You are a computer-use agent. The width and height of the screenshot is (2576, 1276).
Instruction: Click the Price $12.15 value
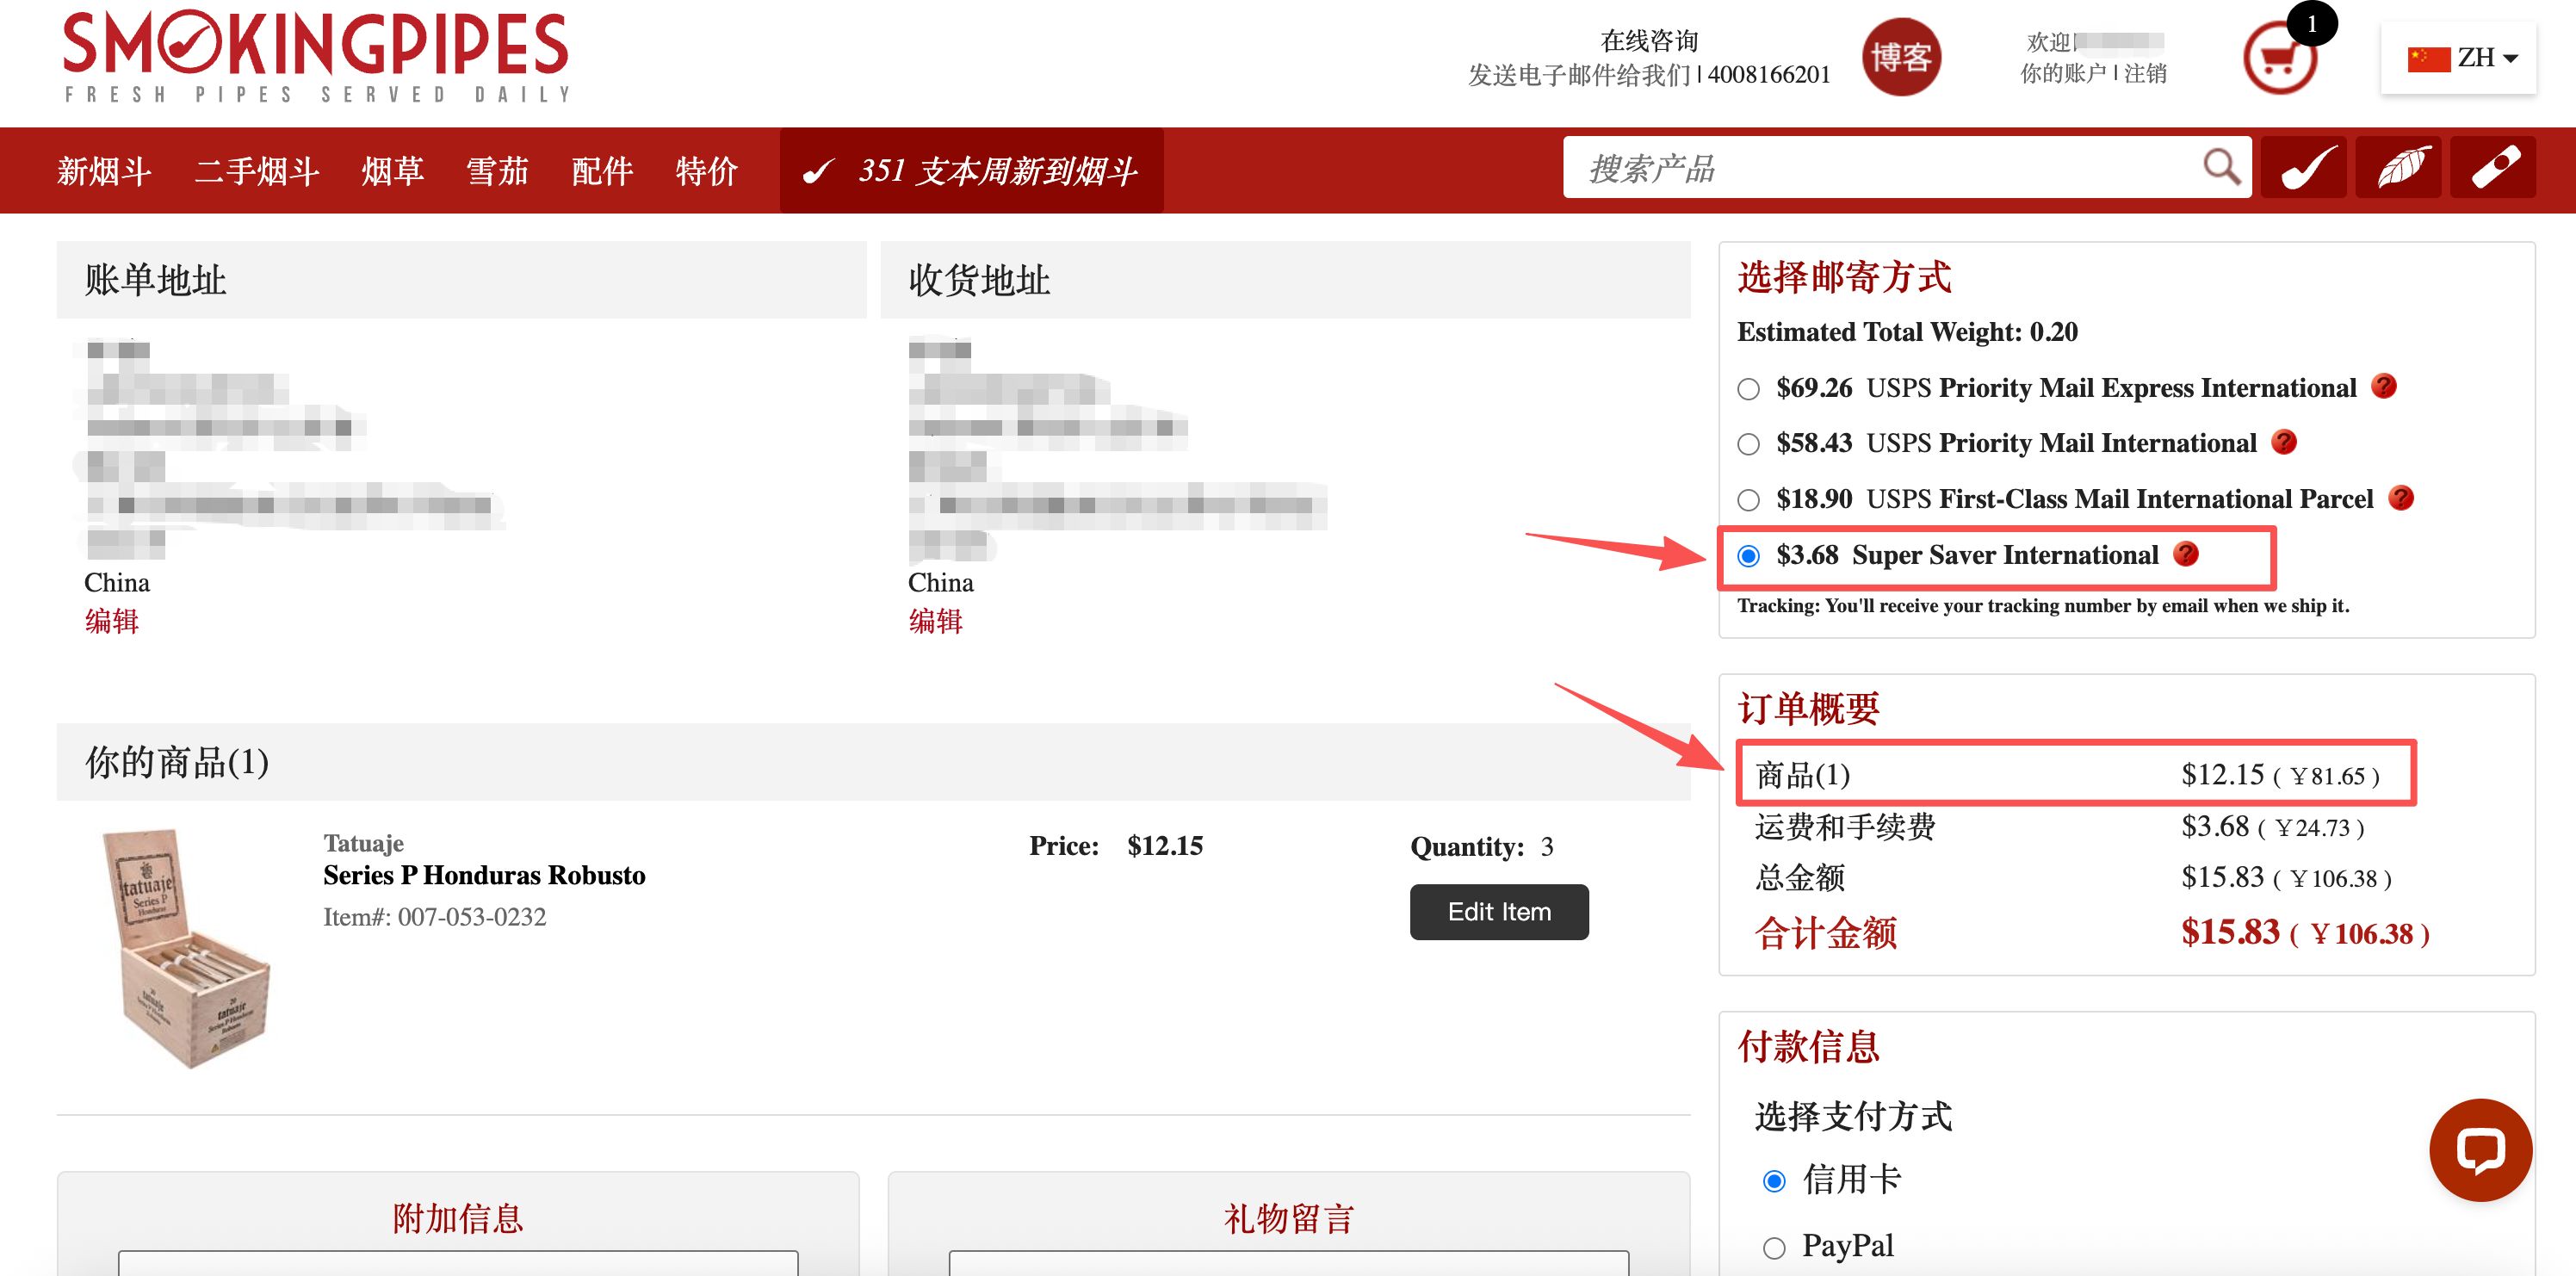[1164, 846]
